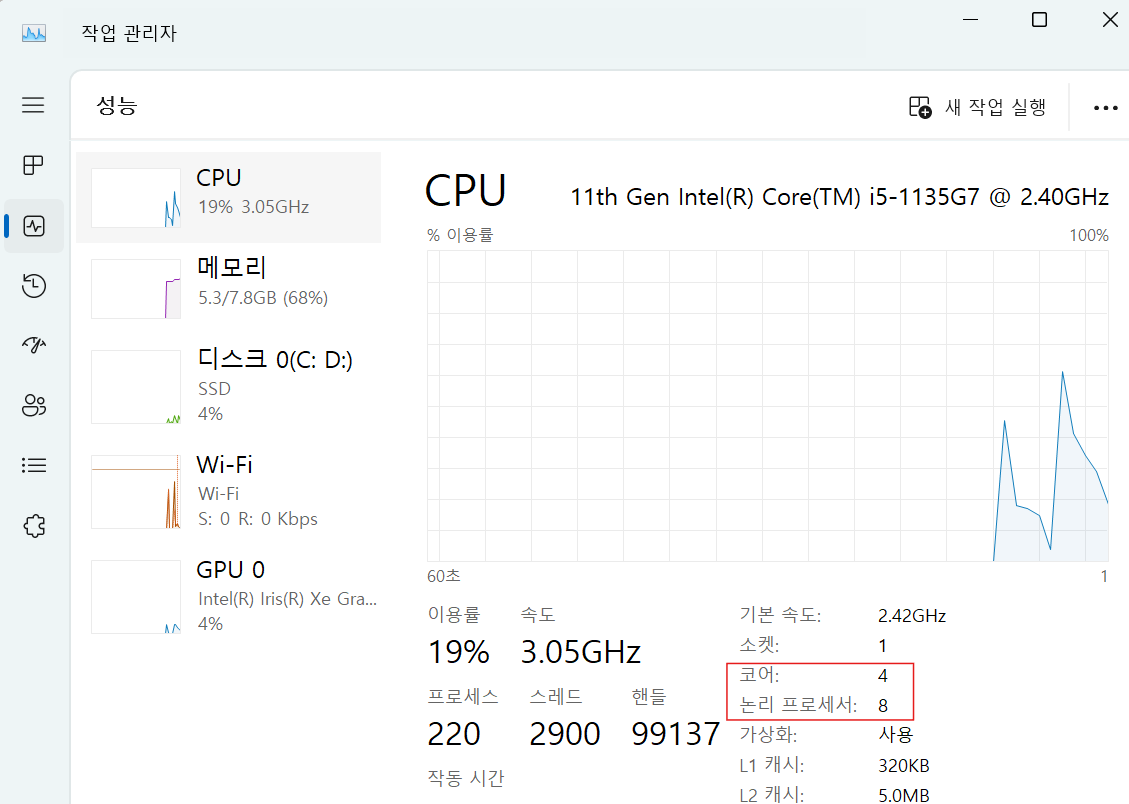This screenshot has height=804, width=1129.
Task: Click the 새 작업 실행 button
Action: click(977, 107)
